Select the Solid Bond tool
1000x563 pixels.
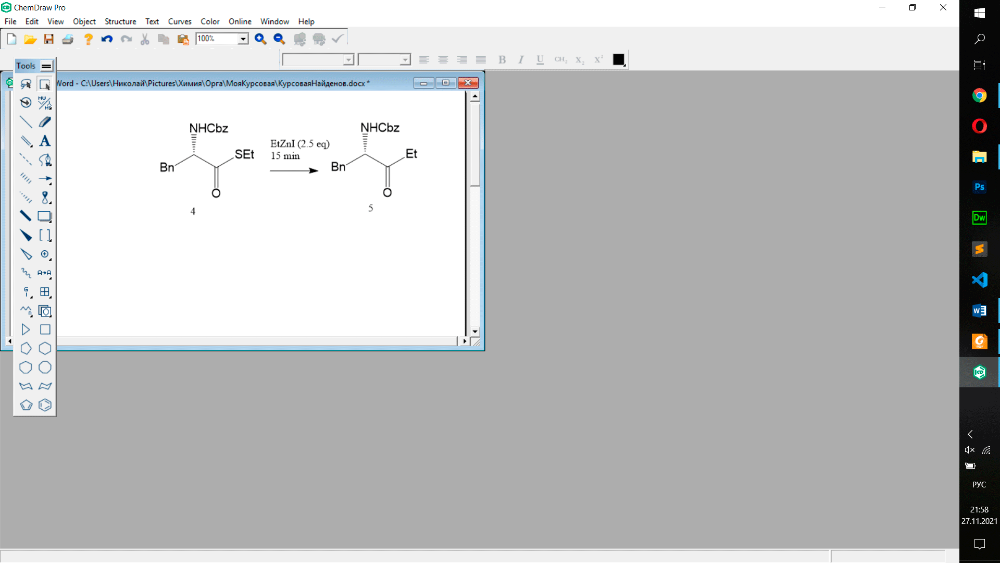[26, 122]
